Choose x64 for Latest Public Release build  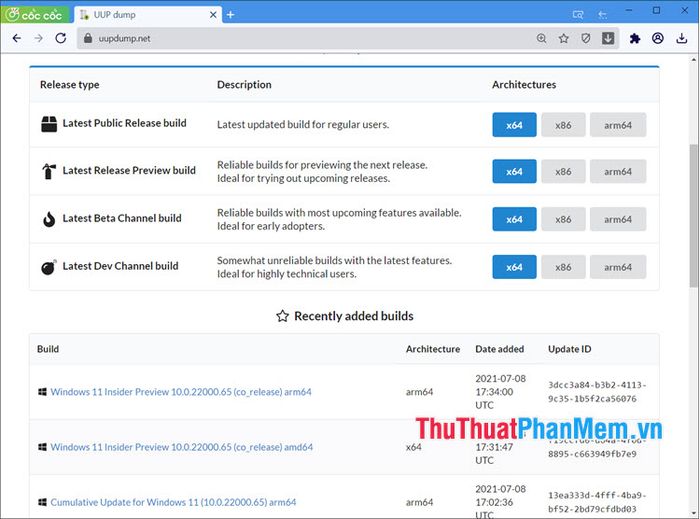(x=514, y=125)
